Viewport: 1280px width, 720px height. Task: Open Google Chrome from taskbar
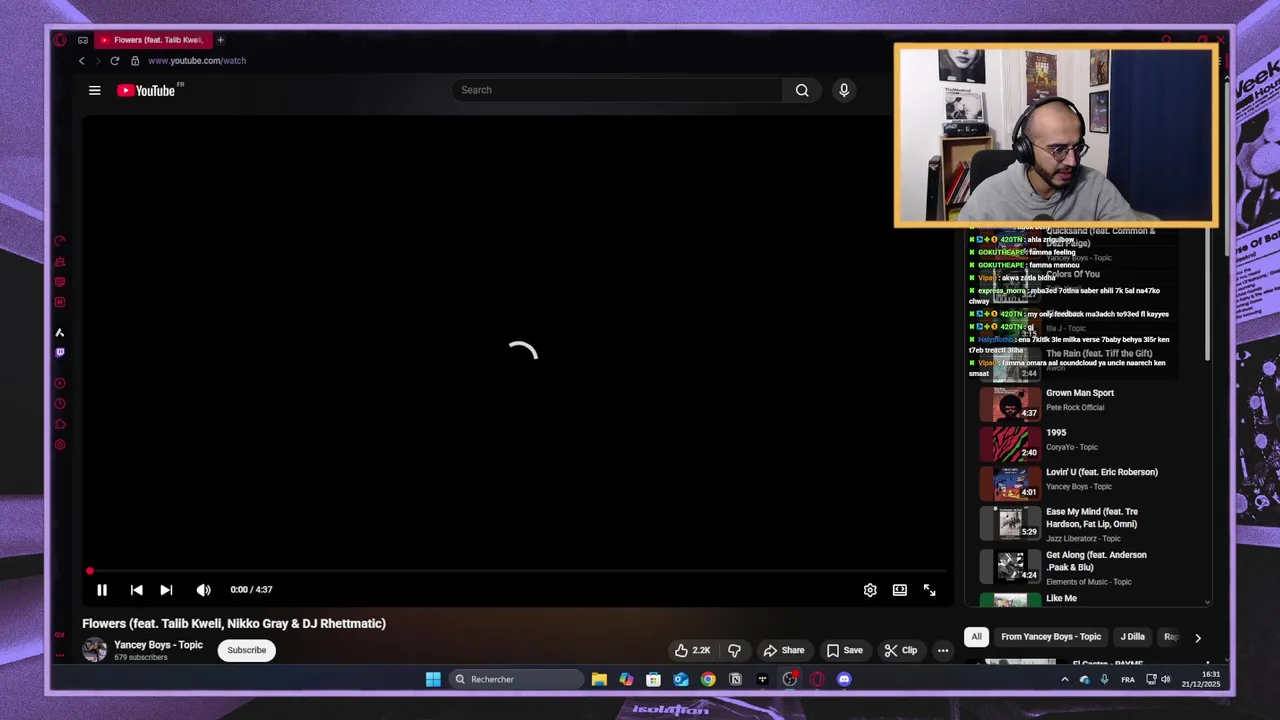pos(708,680)
